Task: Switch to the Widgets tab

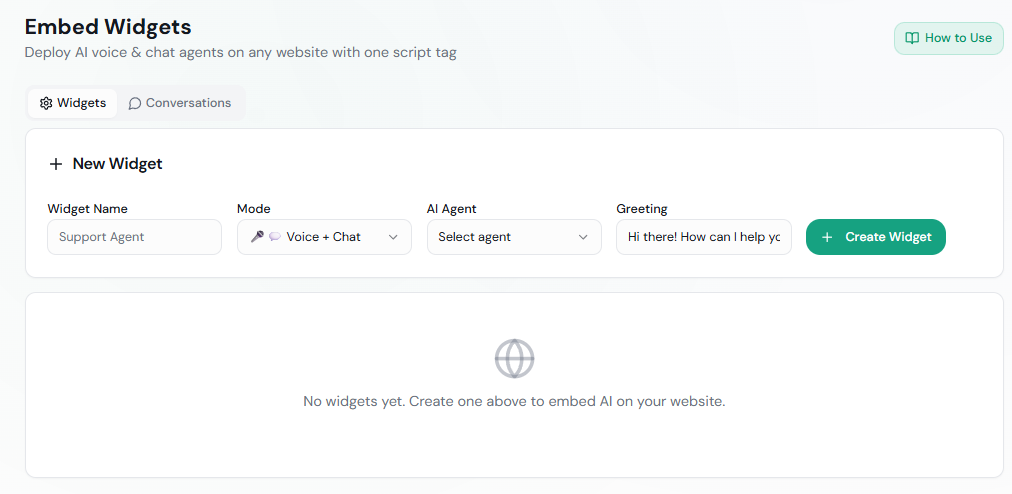Action: [72, 103]
